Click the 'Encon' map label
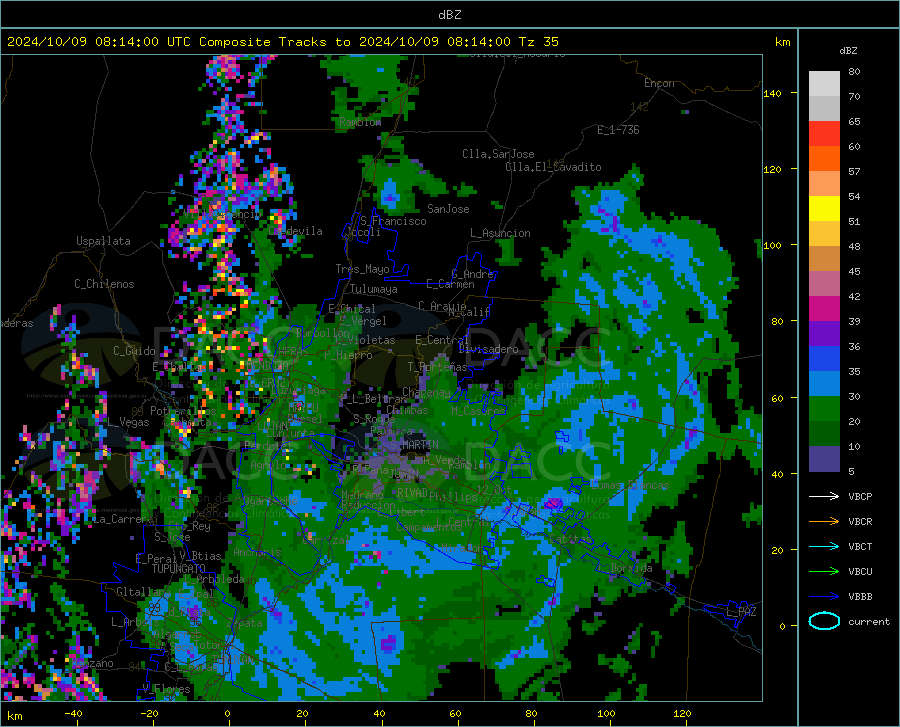Screen dimensions: 900x727 [x=659, y=83]
